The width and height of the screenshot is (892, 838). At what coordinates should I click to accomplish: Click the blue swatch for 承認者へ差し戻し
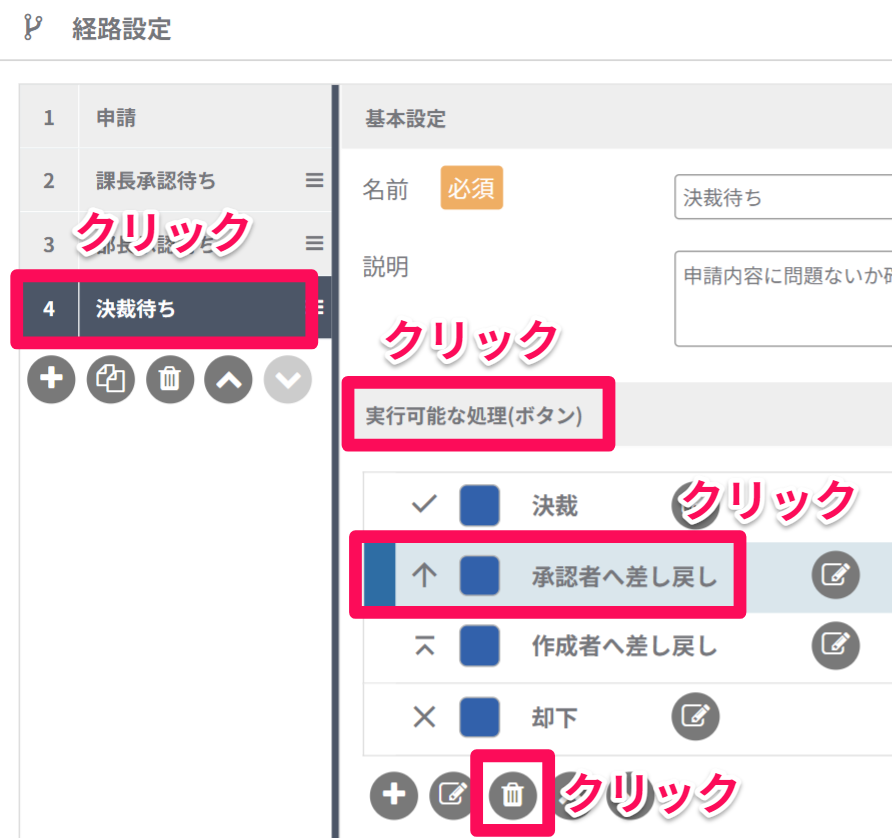(480, 576)
